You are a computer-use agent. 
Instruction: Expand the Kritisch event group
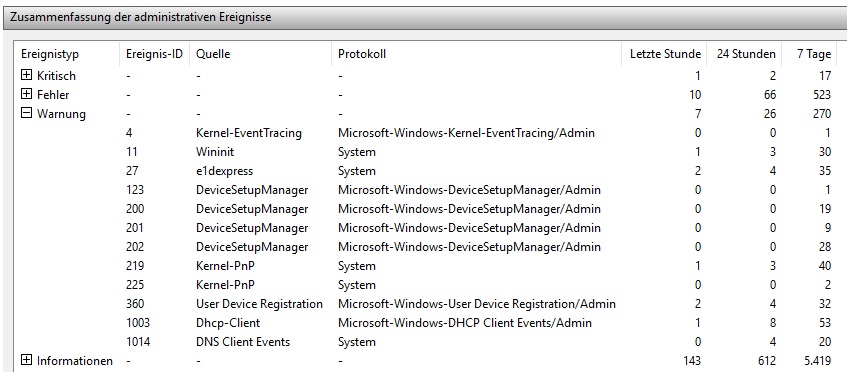pos(26,76)
